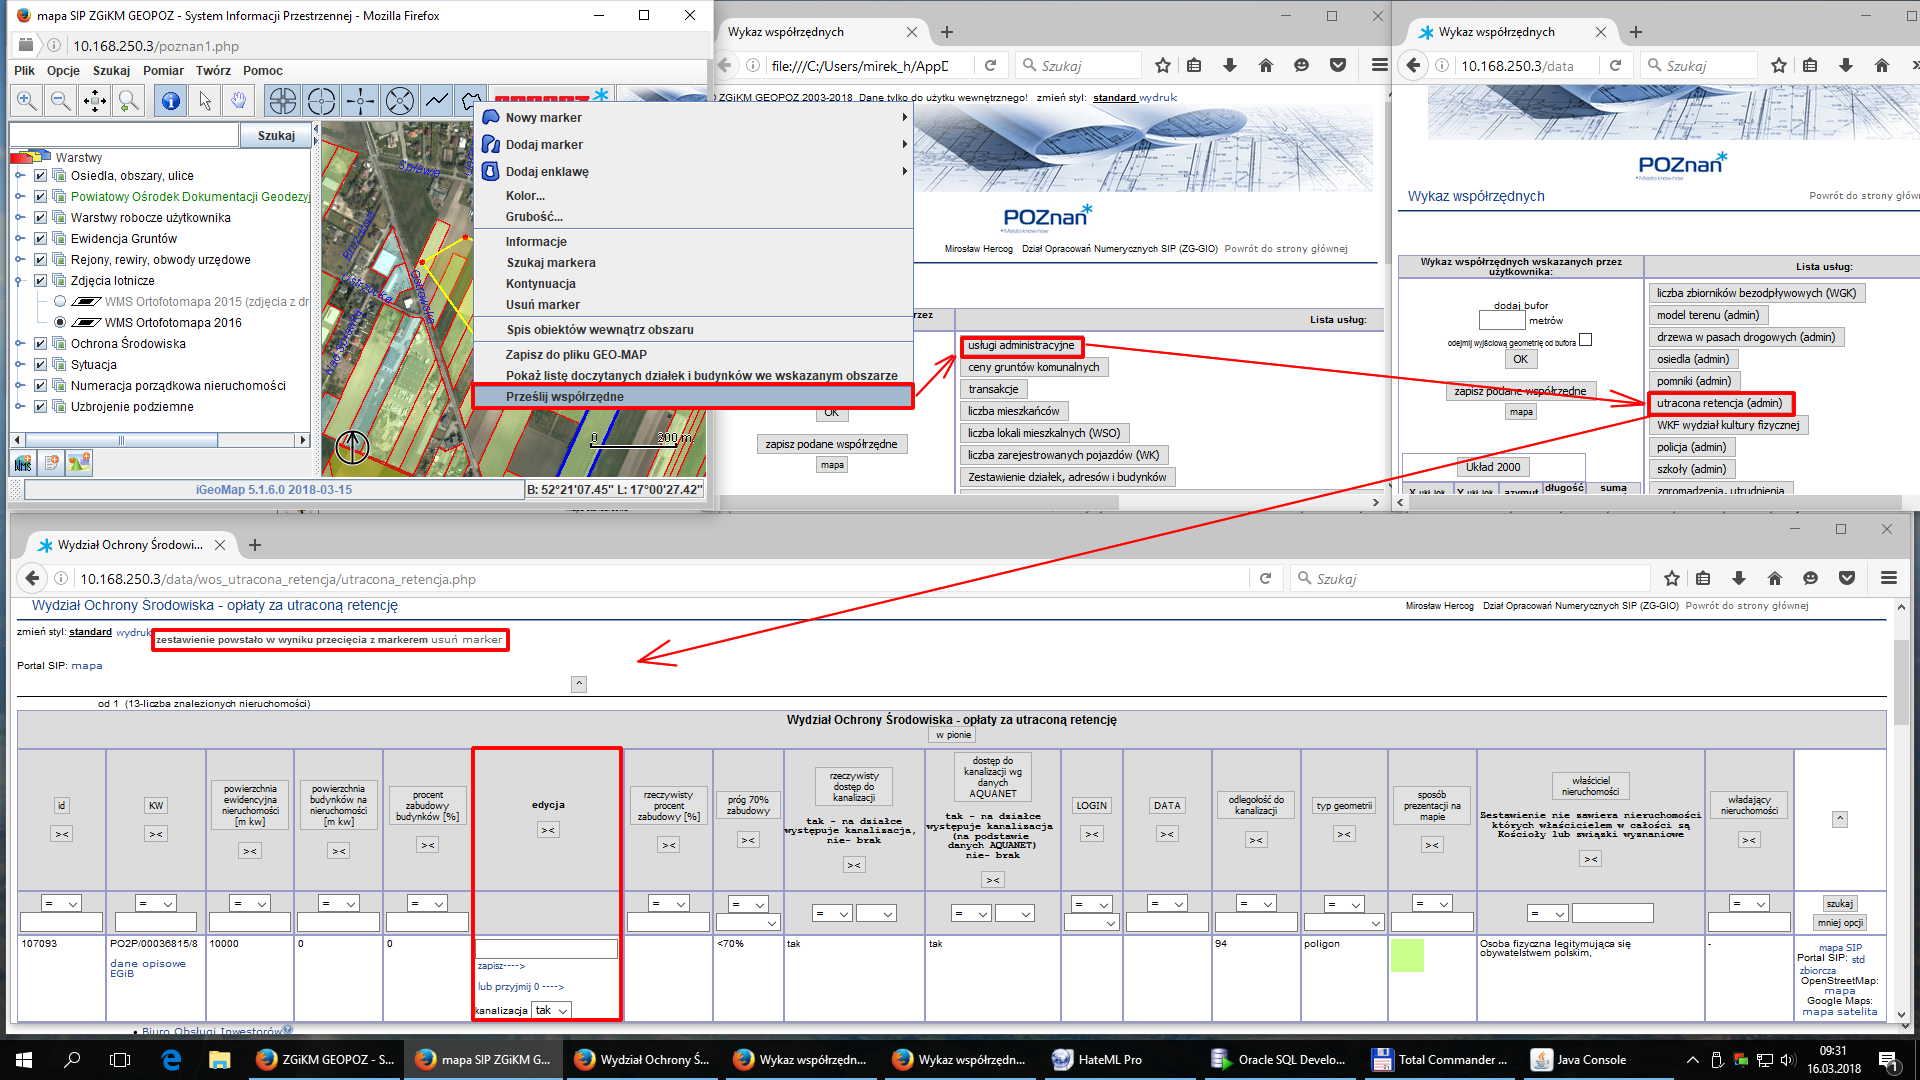Screen dimensions: 1920x1080
Task: Click the utracona retencja (admin) button
Action: (1719, 403)
